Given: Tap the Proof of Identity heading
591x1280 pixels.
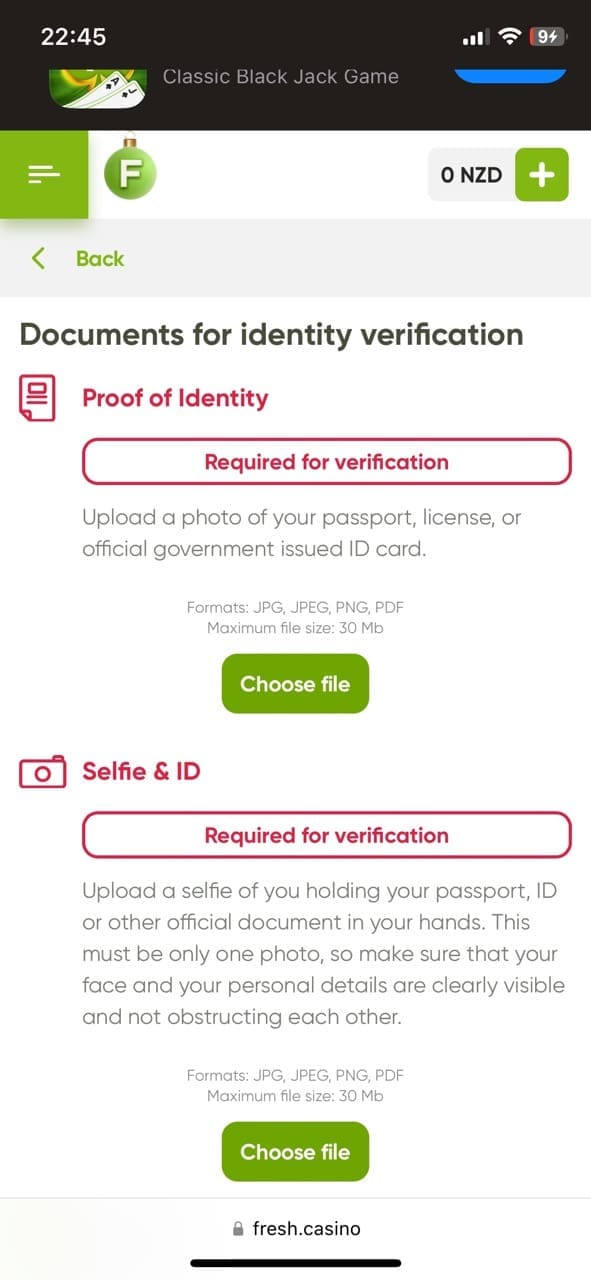Looking at the screenshot, I should (x=175, y=398).
